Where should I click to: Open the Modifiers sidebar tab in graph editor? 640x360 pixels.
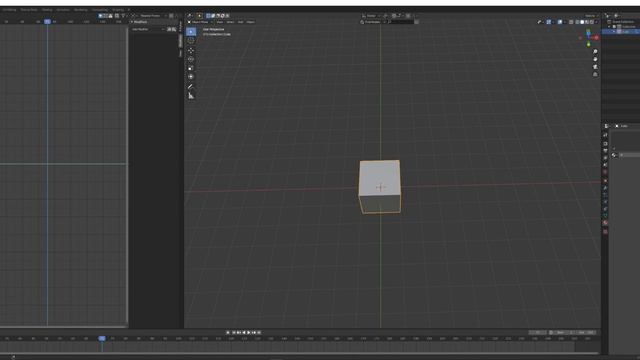180,40
